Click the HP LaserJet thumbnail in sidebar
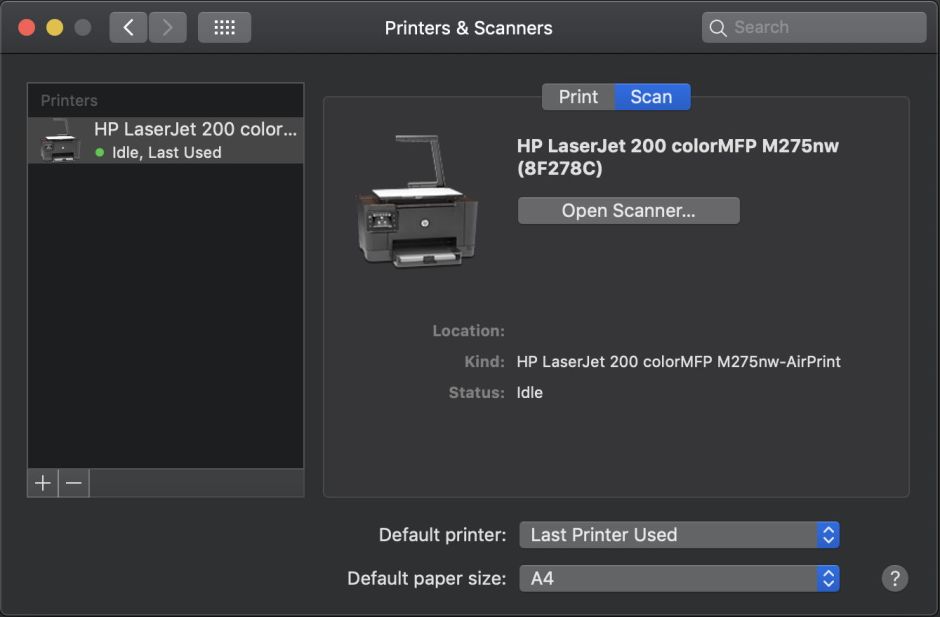Viewport: 940px width, 617px height. pyautogui.click(x=60, y=141)
